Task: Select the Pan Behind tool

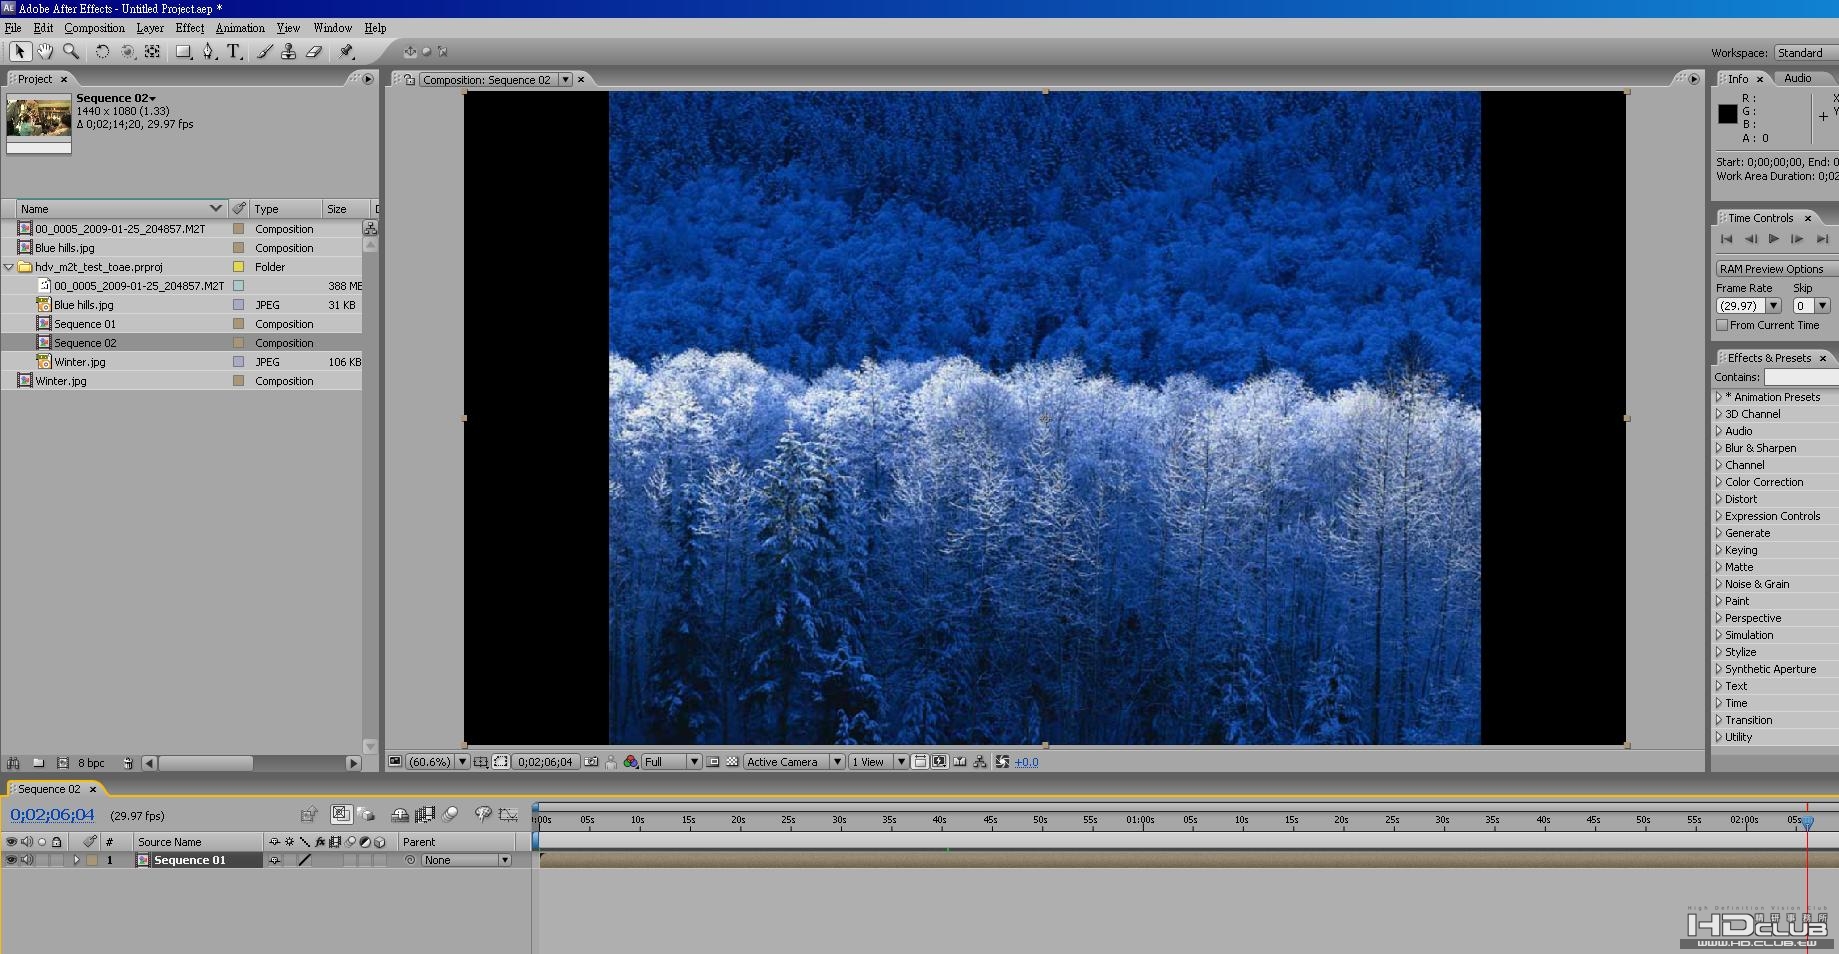Action: pos(153,52)
